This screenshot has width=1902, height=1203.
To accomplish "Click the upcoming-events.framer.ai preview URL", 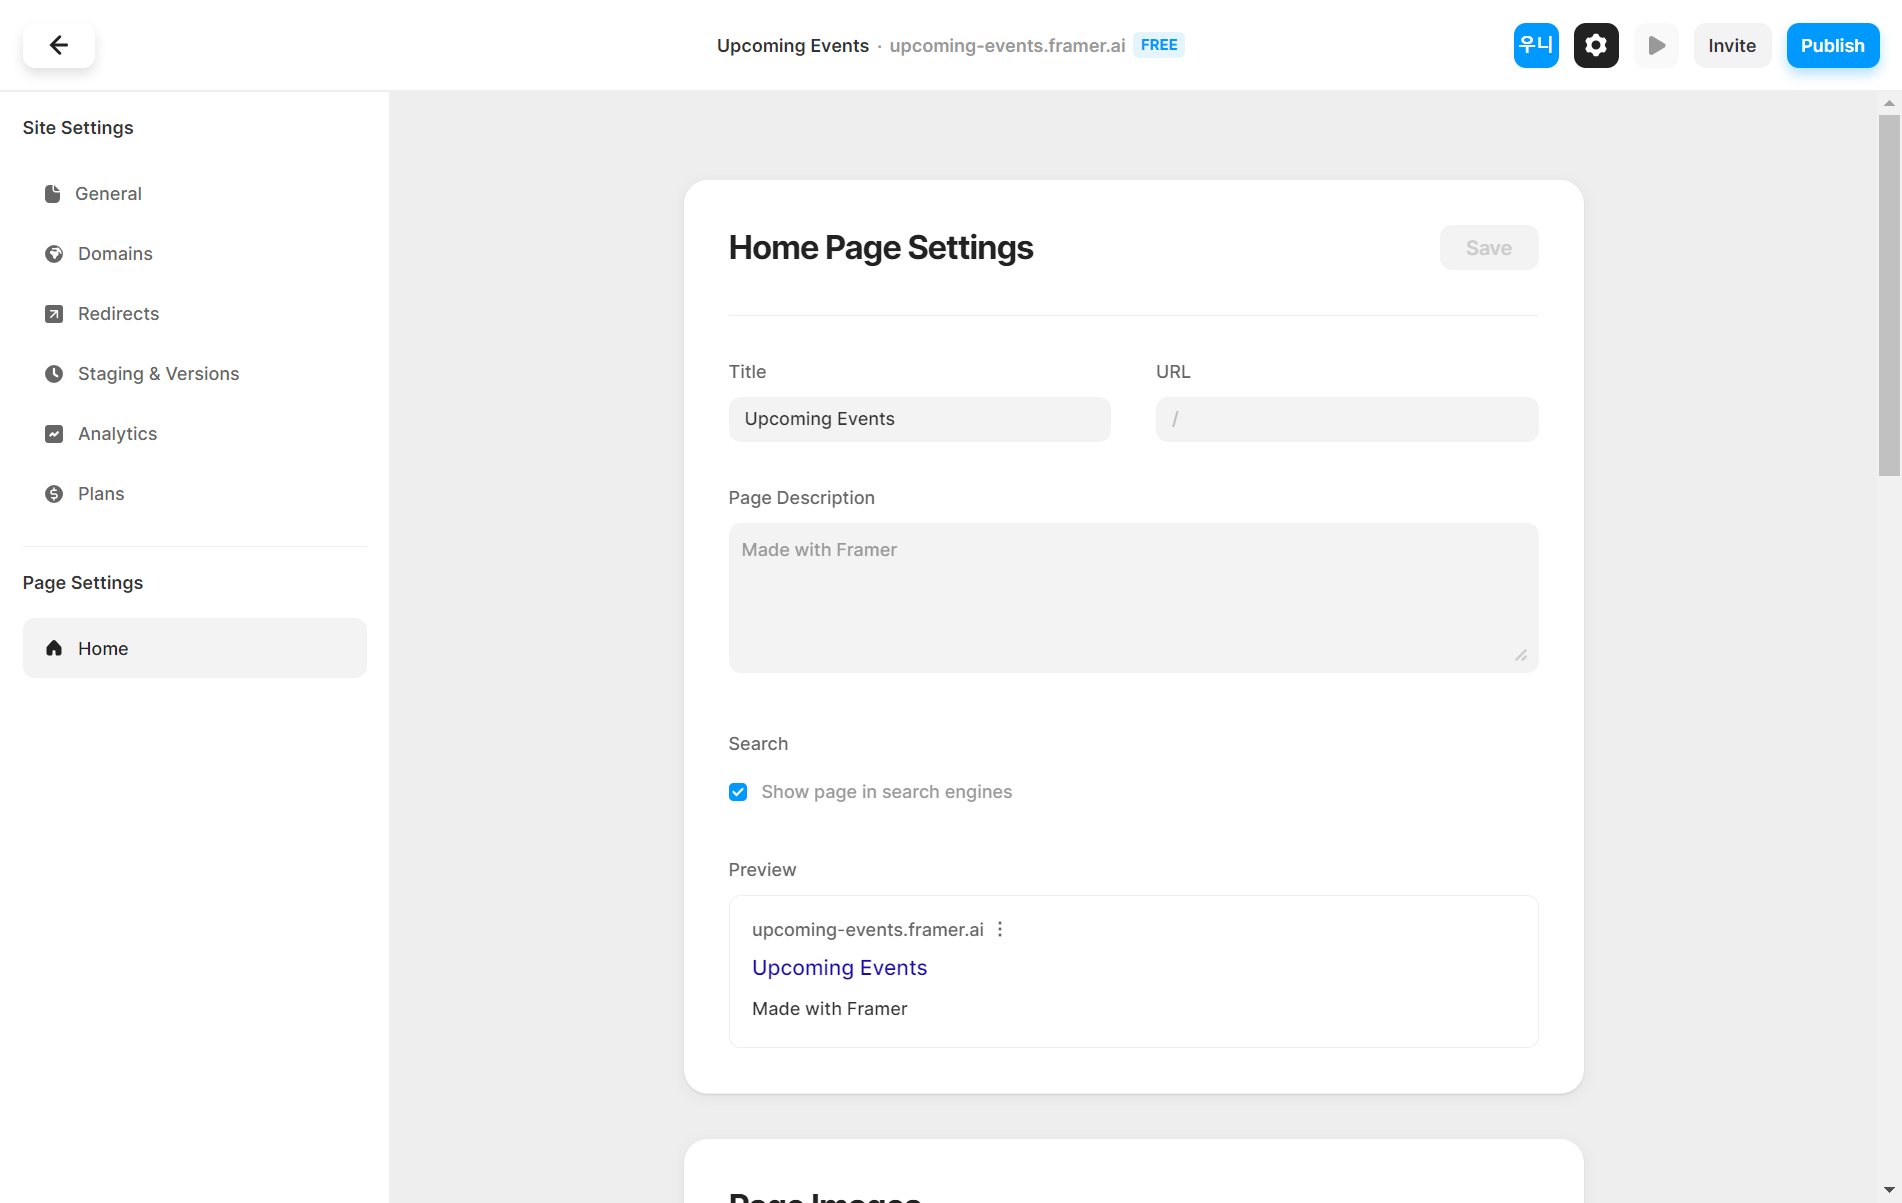I will (x=868, y=930).
